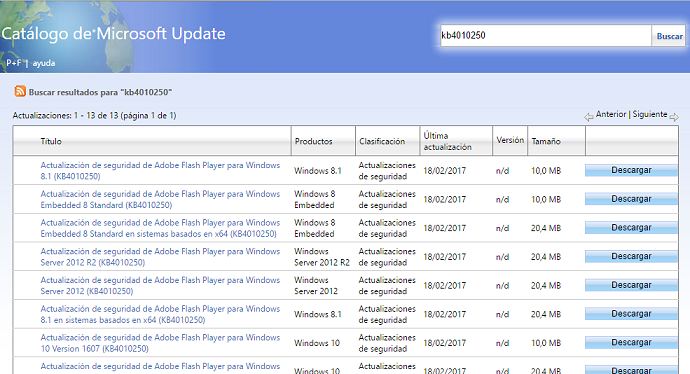Viewport: 690px width, 374px height.
Task: Open the ayuda help link
Action: [x=44, y=63]
